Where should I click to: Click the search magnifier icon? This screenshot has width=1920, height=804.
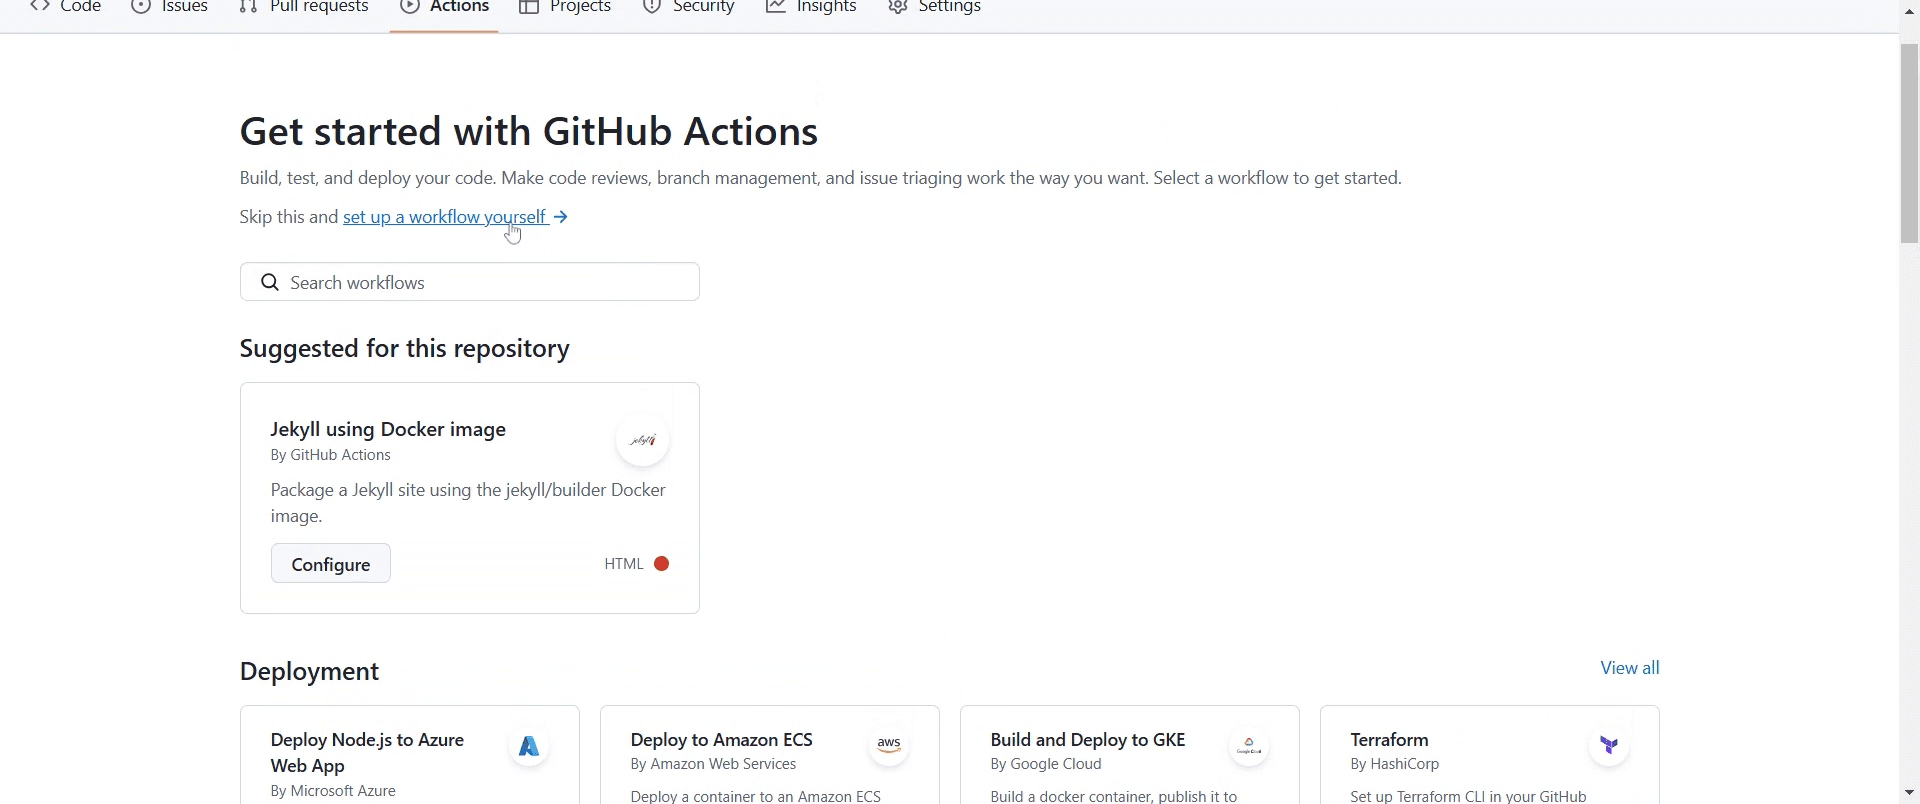point(270,283)
